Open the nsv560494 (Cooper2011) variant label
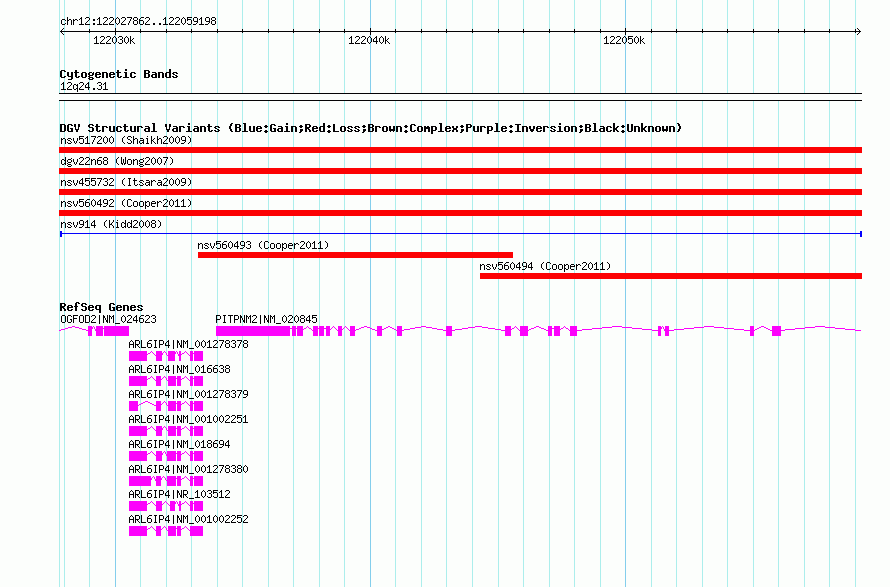890x587 pixels. click(x=545, y=266)
